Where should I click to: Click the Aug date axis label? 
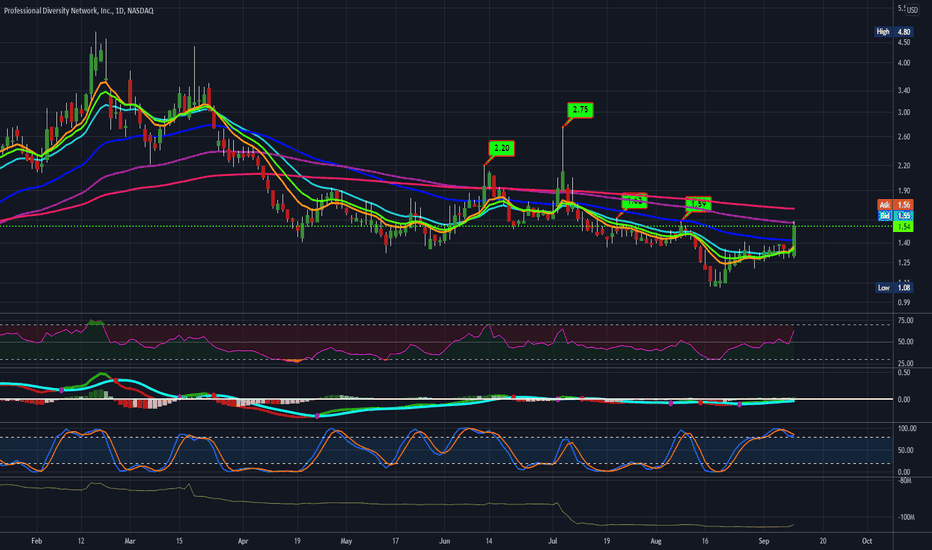tap(656, 541)
